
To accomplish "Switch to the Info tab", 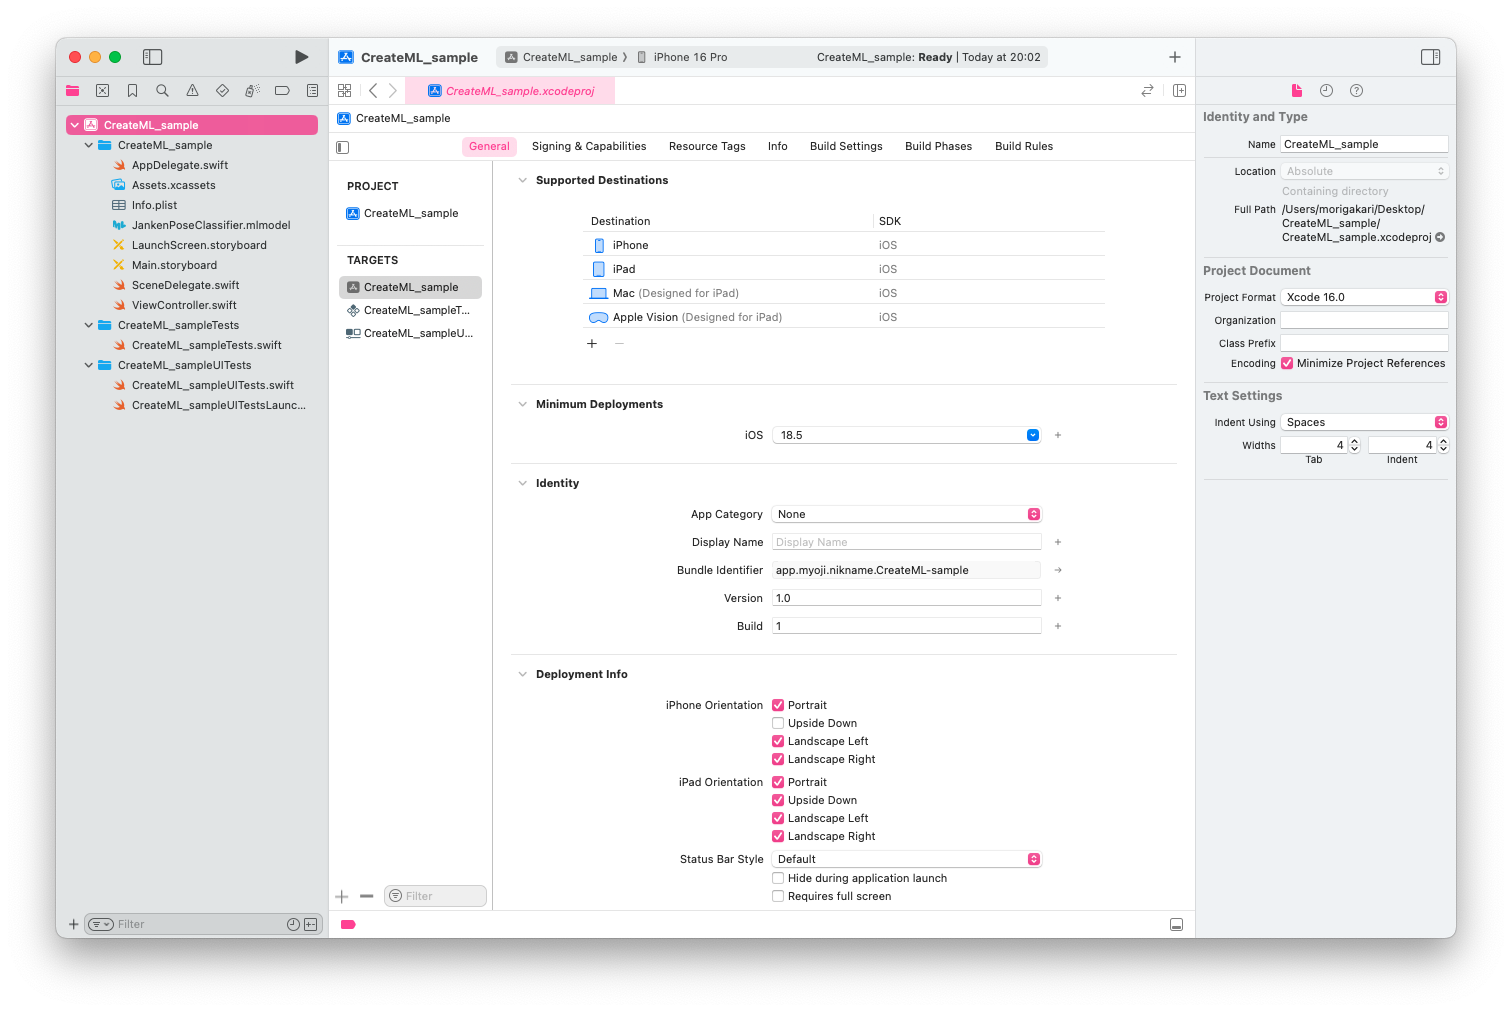I will pos(778,146).
